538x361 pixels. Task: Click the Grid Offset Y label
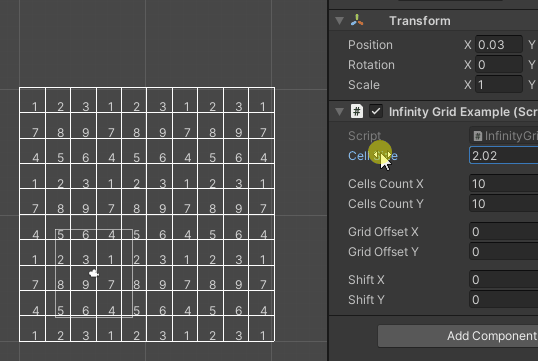coord(383,252)
